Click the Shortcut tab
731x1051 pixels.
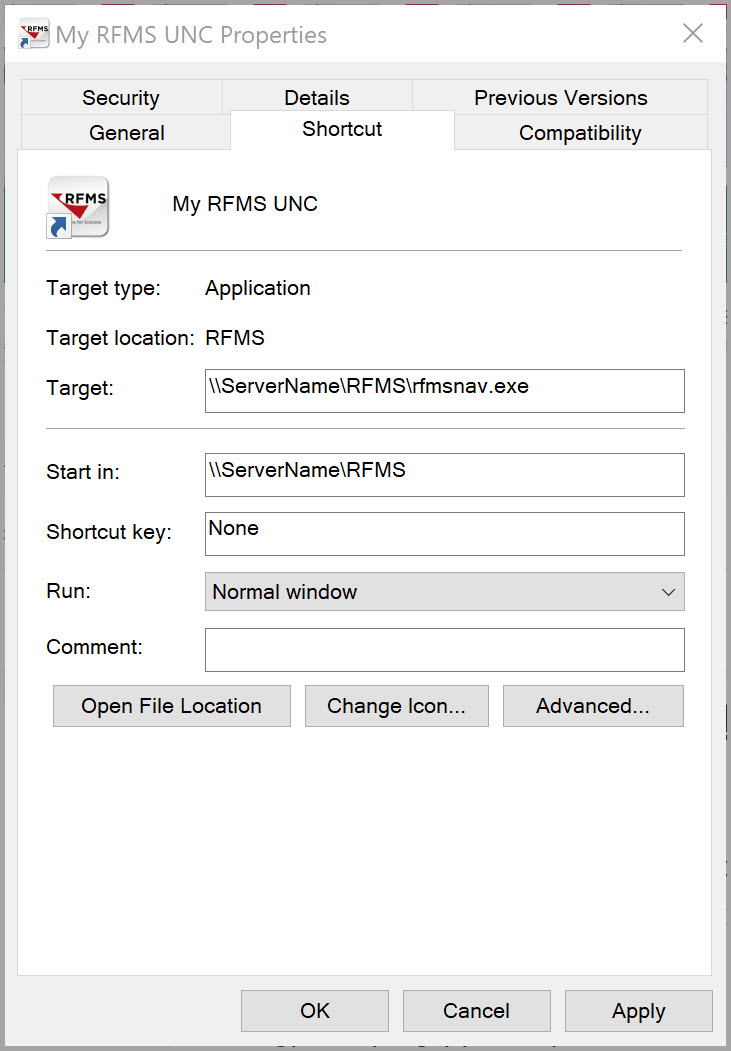pyautogui.click(x=342, y=129)
